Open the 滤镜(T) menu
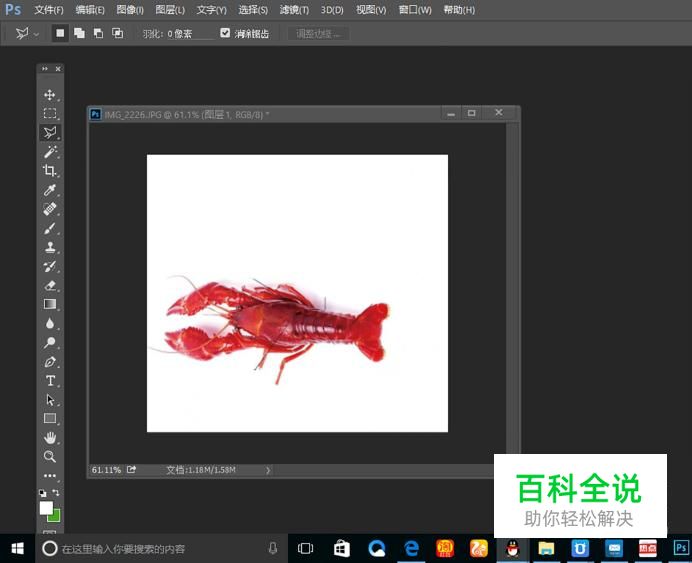 294,10
